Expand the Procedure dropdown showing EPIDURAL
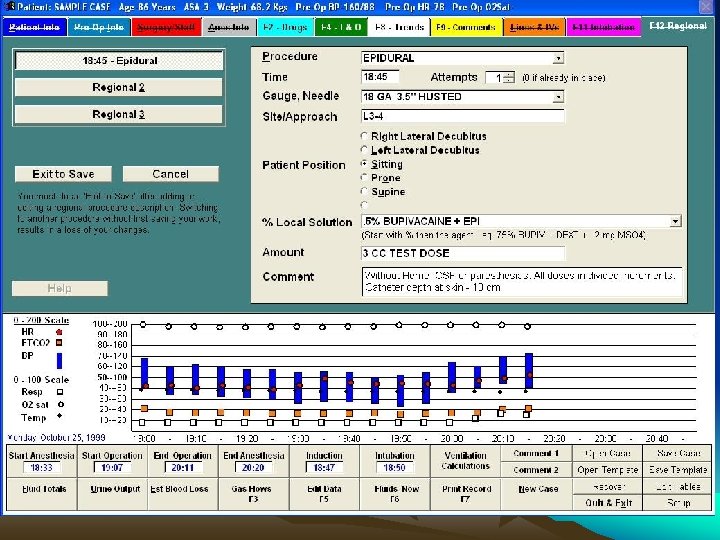720x540 pixels. coord(558,58)
